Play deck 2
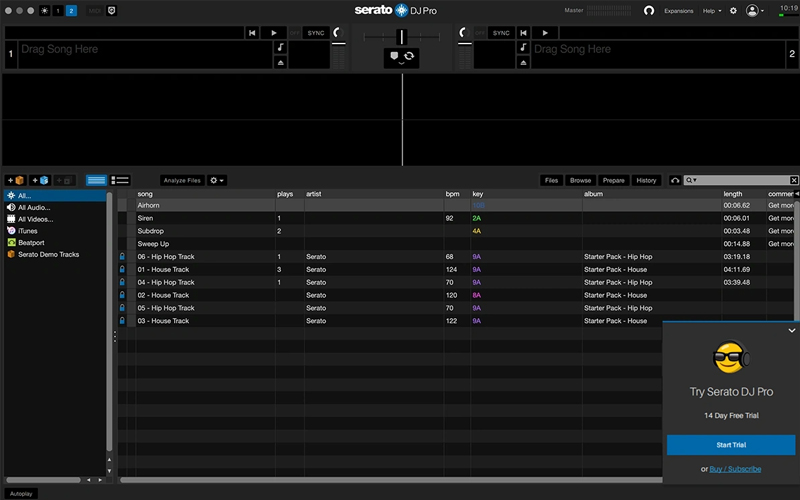 (545, 33)
